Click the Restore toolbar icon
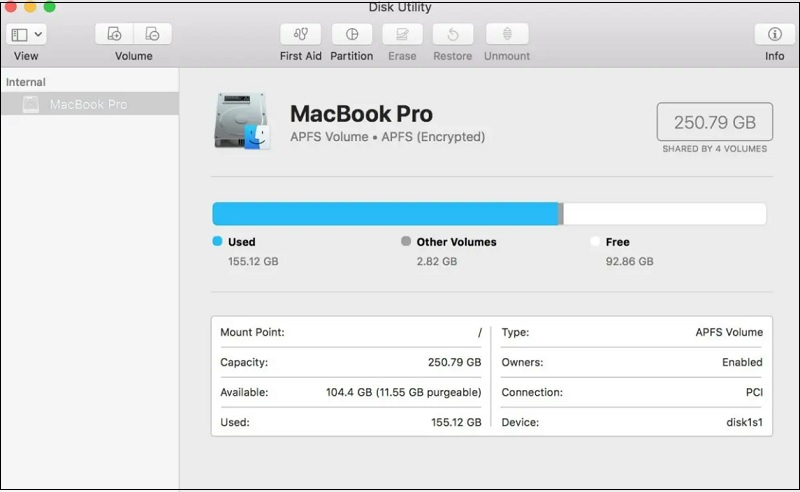The image size is (800, 492). point(453,34)
